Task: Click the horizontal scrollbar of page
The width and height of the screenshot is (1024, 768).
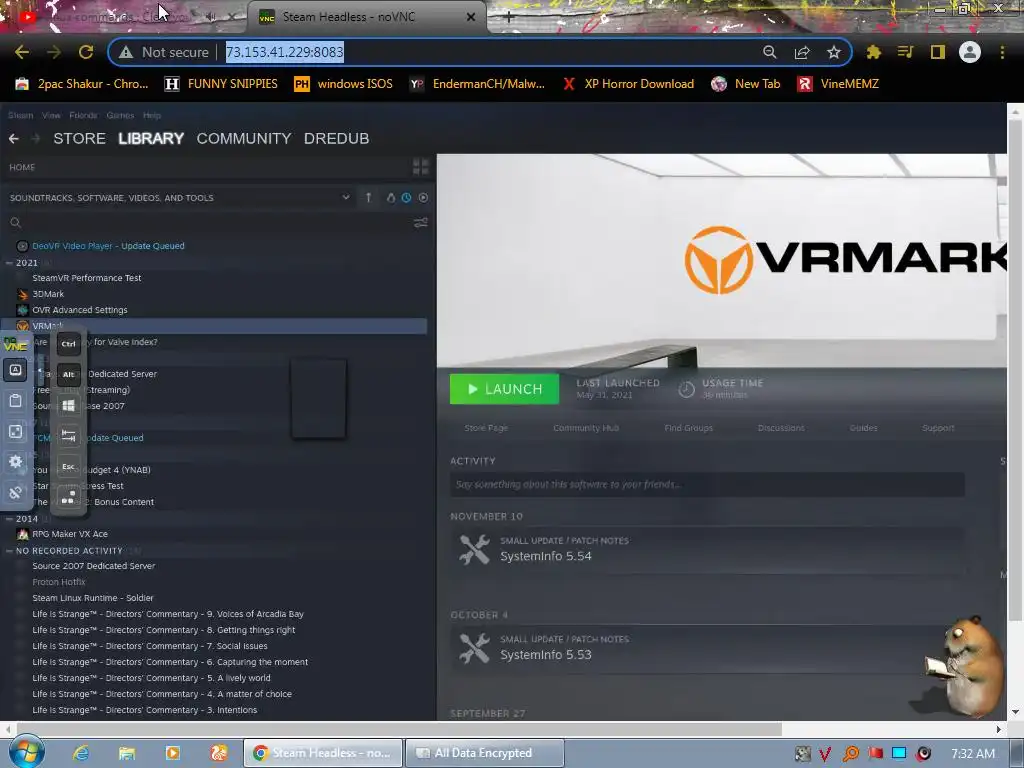Action: pos(399,729)
